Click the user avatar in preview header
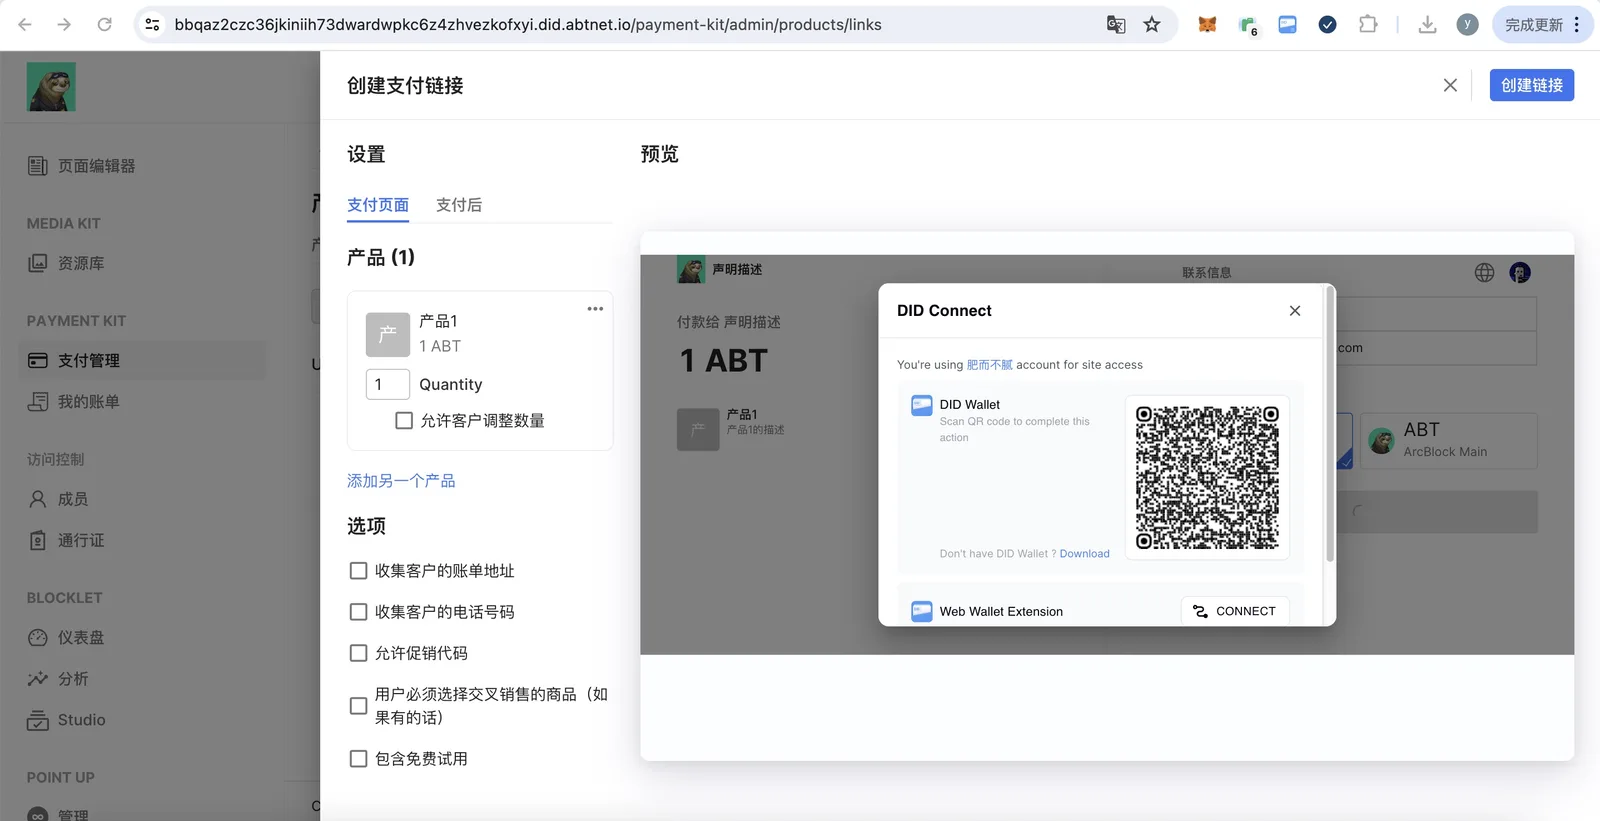Screen dimensions: 1600x821 pos(1520,273)
